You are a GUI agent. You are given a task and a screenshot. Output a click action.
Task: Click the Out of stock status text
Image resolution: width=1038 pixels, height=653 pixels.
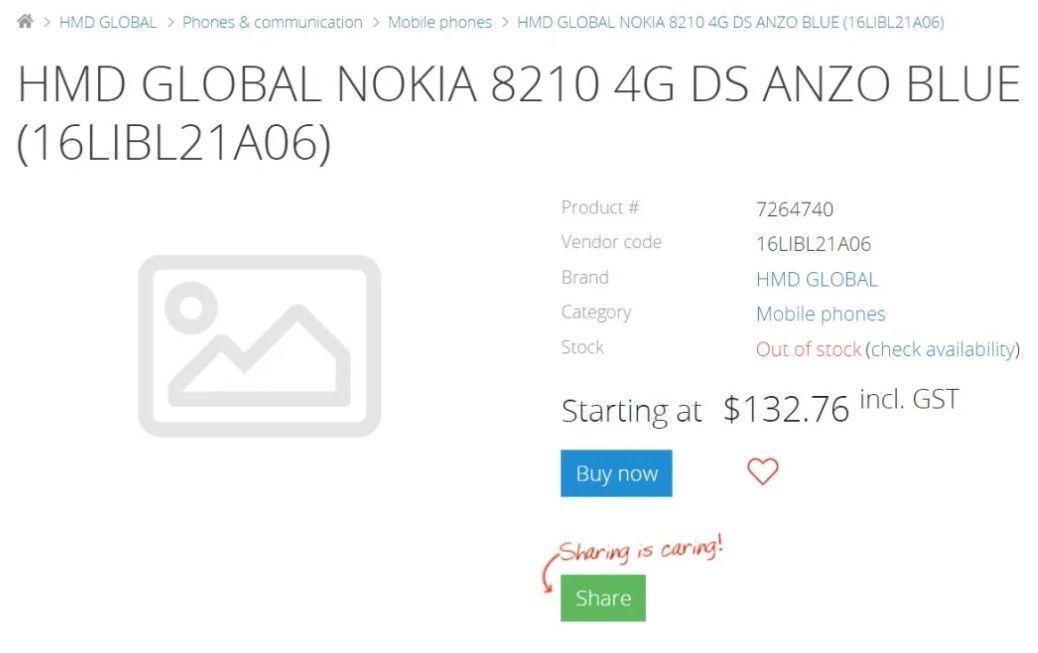coord(806,349)
